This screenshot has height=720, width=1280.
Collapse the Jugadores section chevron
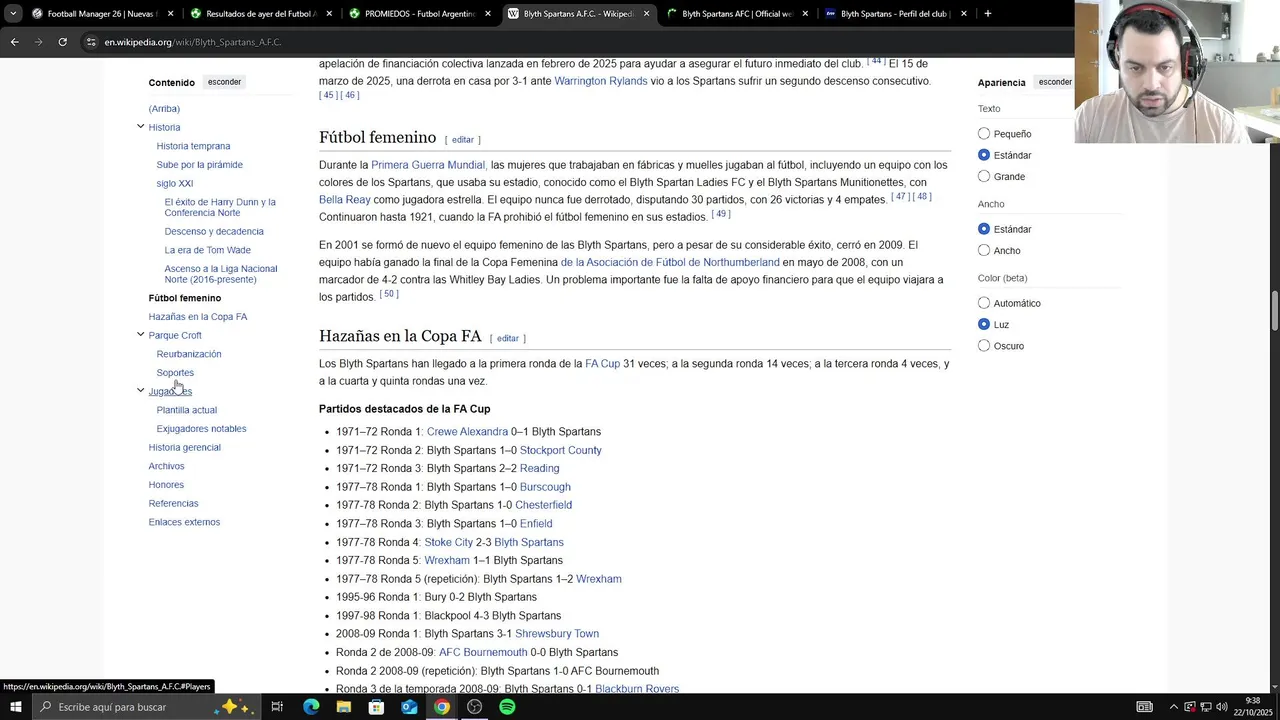pyautogui.click(x=140, y=390)
